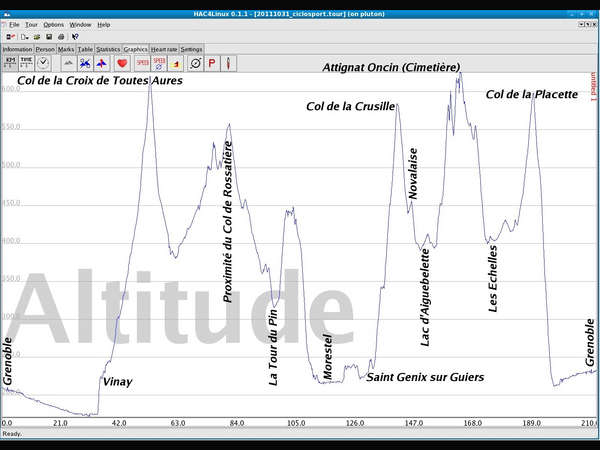Switch to the Statistics tab
The height and width of the screenshot is (450, 600).
108,49
